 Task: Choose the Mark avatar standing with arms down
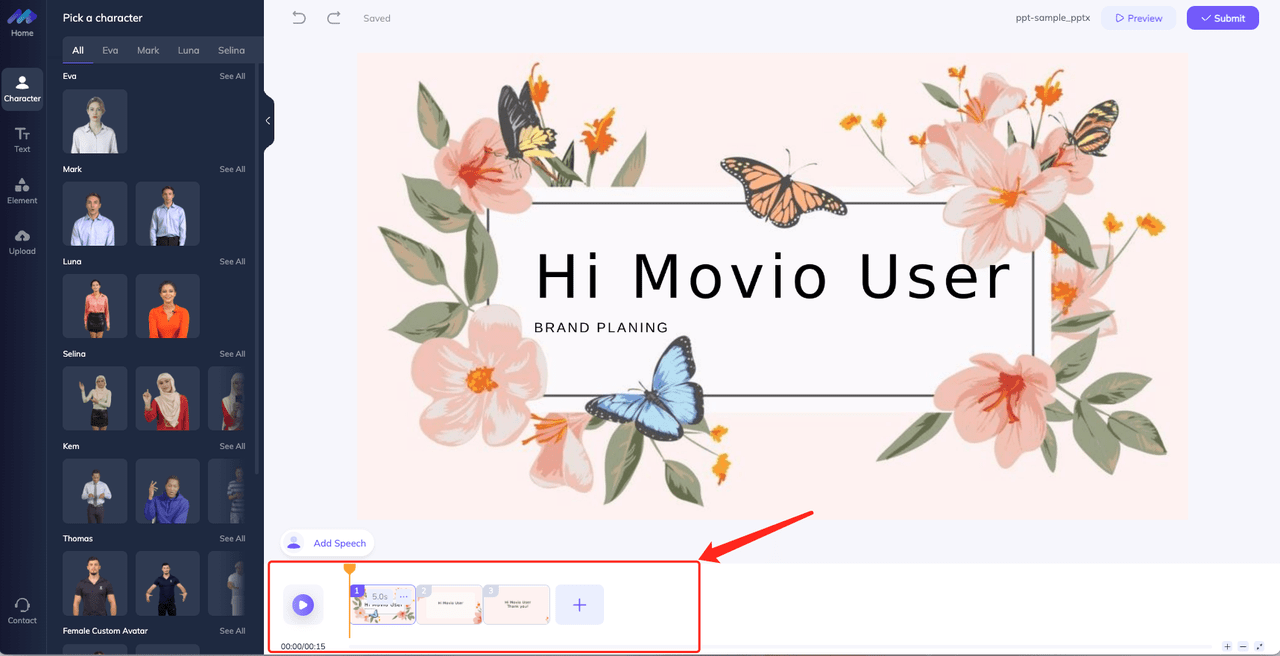(x=168, y=213)
